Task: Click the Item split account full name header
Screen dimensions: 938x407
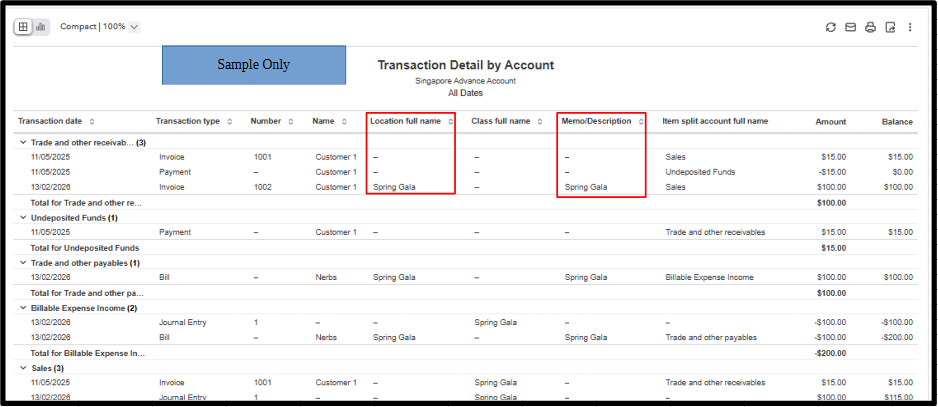Action: click(x=715, y=121)
